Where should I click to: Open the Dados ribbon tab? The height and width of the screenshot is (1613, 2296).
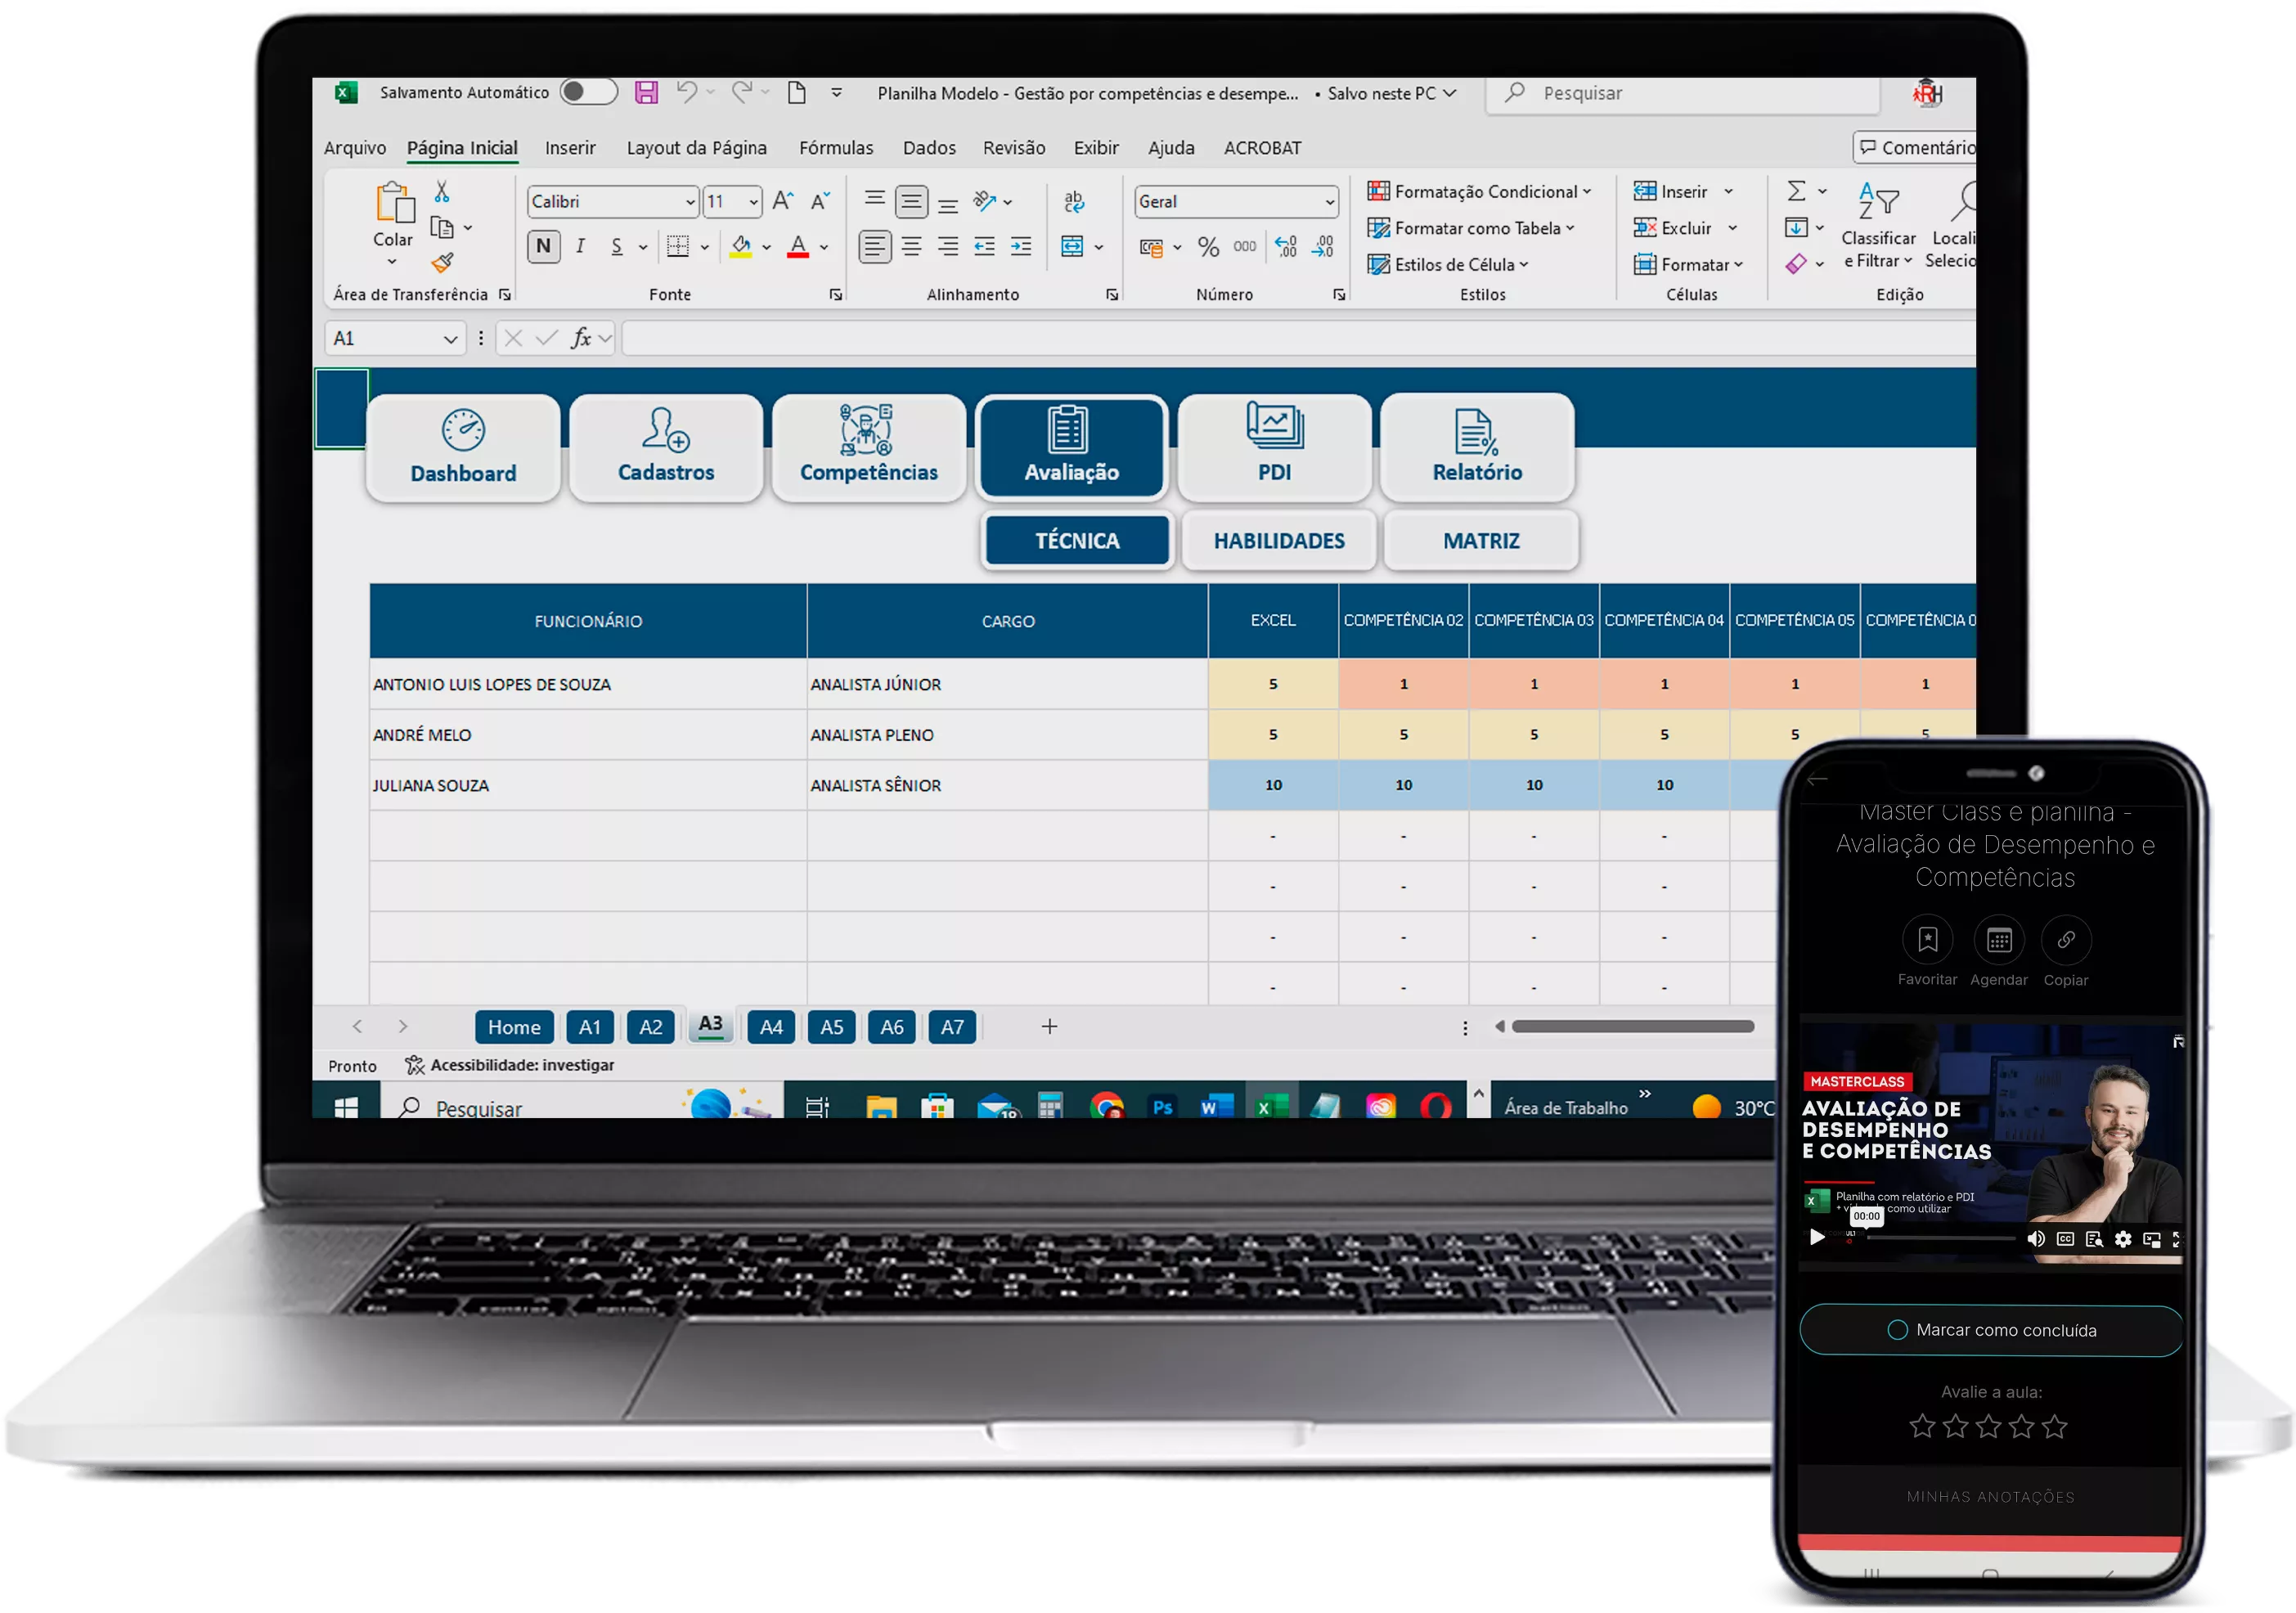pos(929,148)
